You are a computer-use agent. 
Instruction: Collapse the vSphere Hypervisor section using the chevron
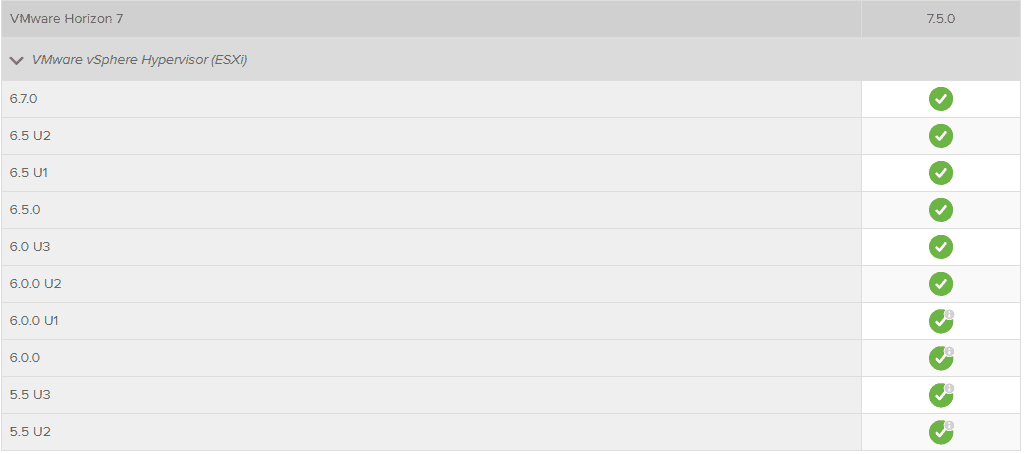[x=16, y=60]
